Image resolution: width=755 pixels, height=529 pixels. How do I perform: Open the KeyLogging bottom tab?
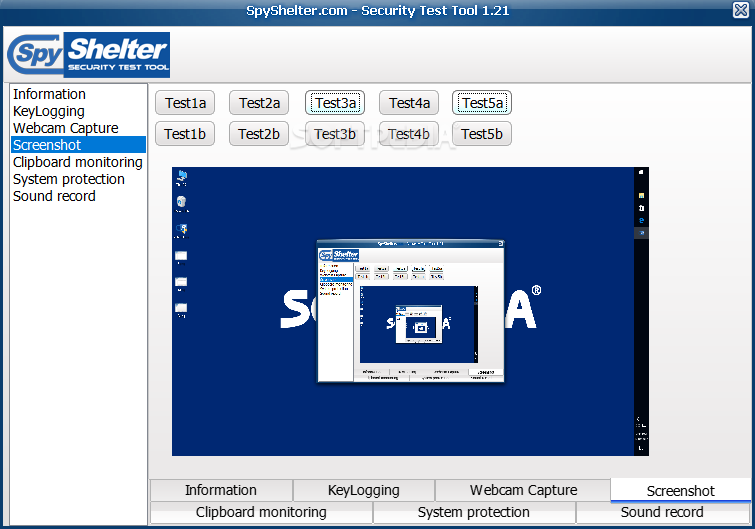click(x=364, y=490)
